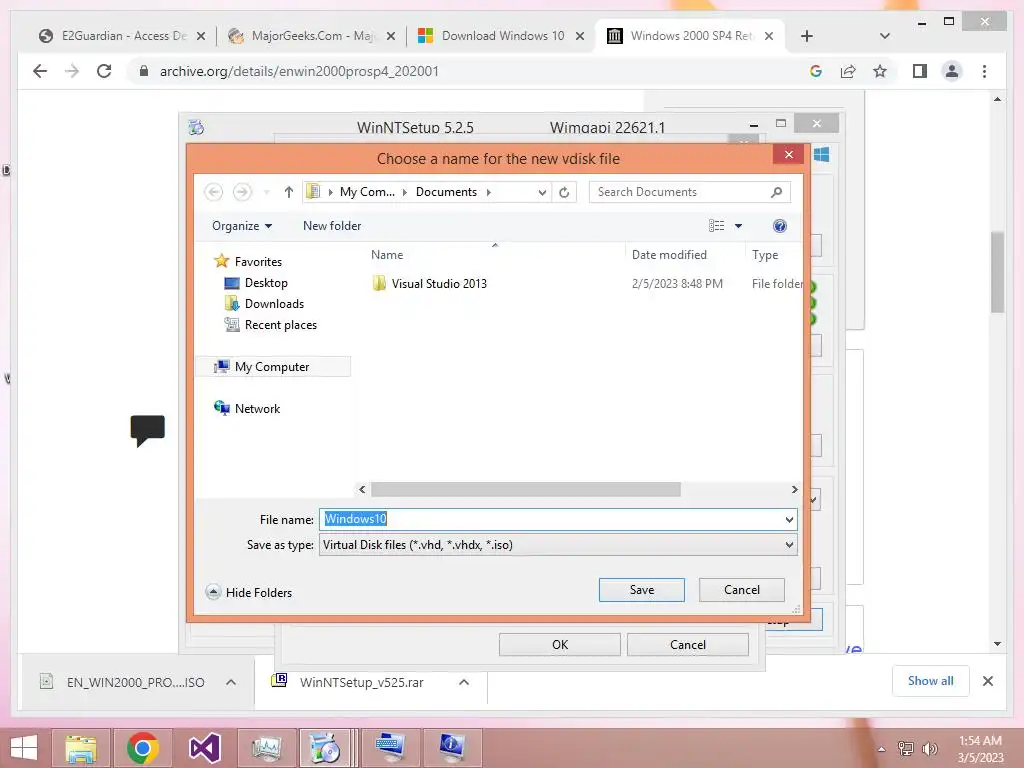Viewport: 1024px width, 768px height.
Task: Open Visual Studio from taskbar
Action: click(204, 748)
